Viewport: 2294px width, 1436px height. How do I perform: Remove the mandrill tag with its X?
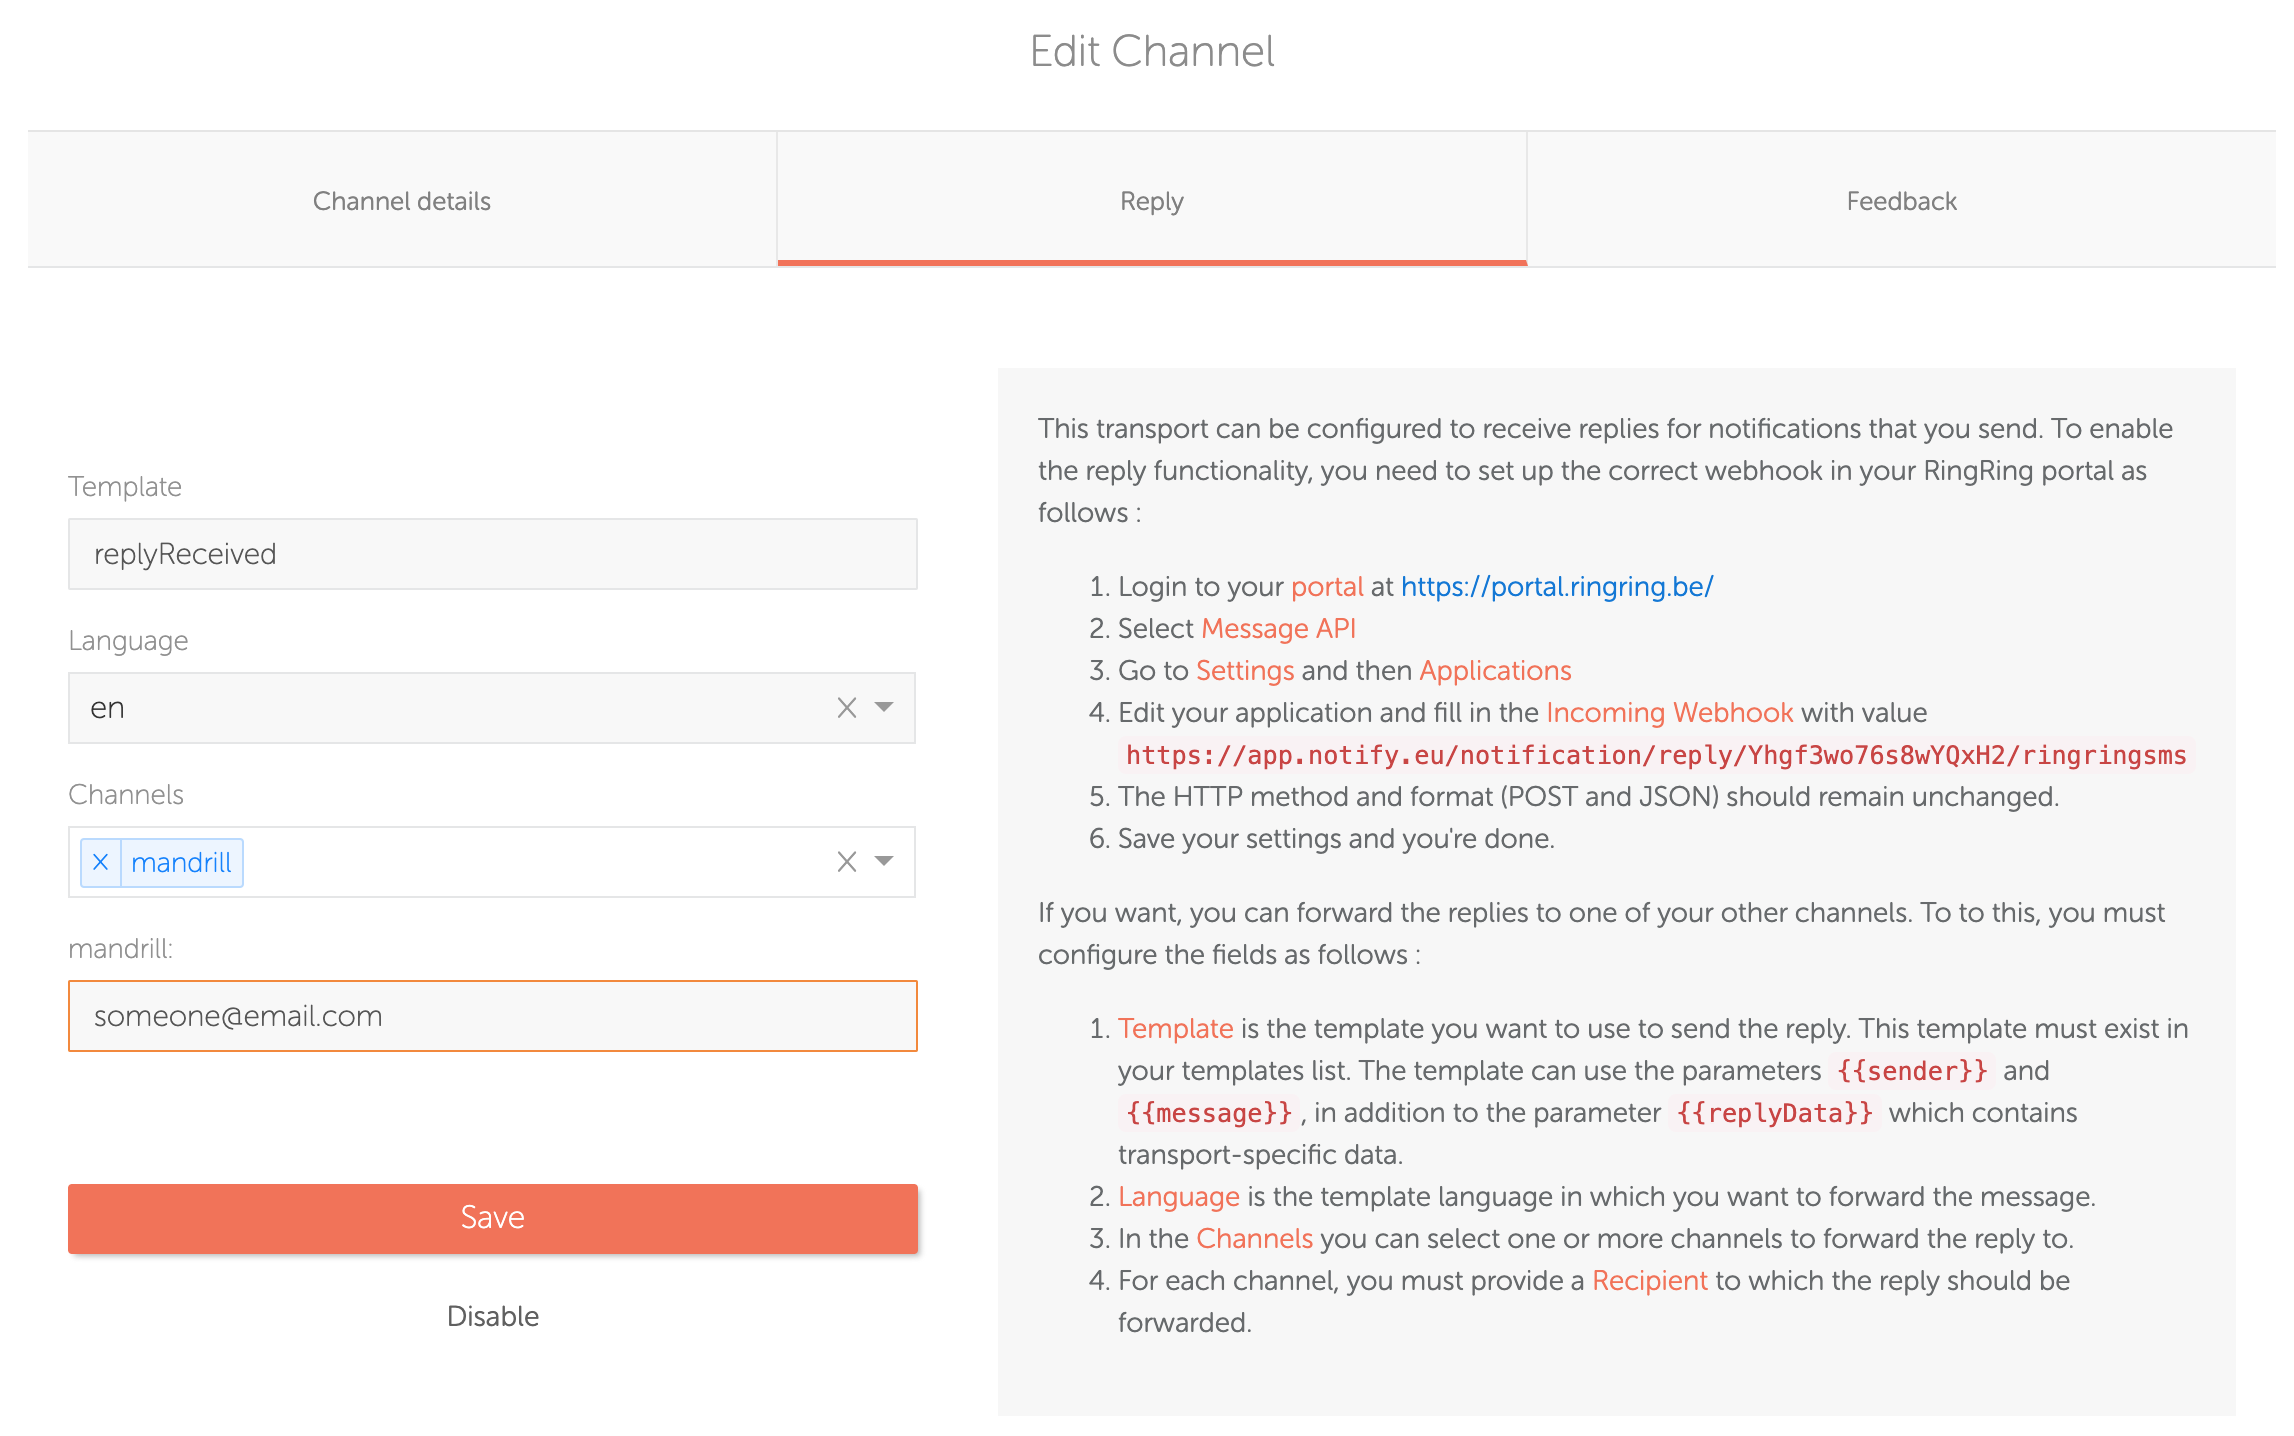100,862
